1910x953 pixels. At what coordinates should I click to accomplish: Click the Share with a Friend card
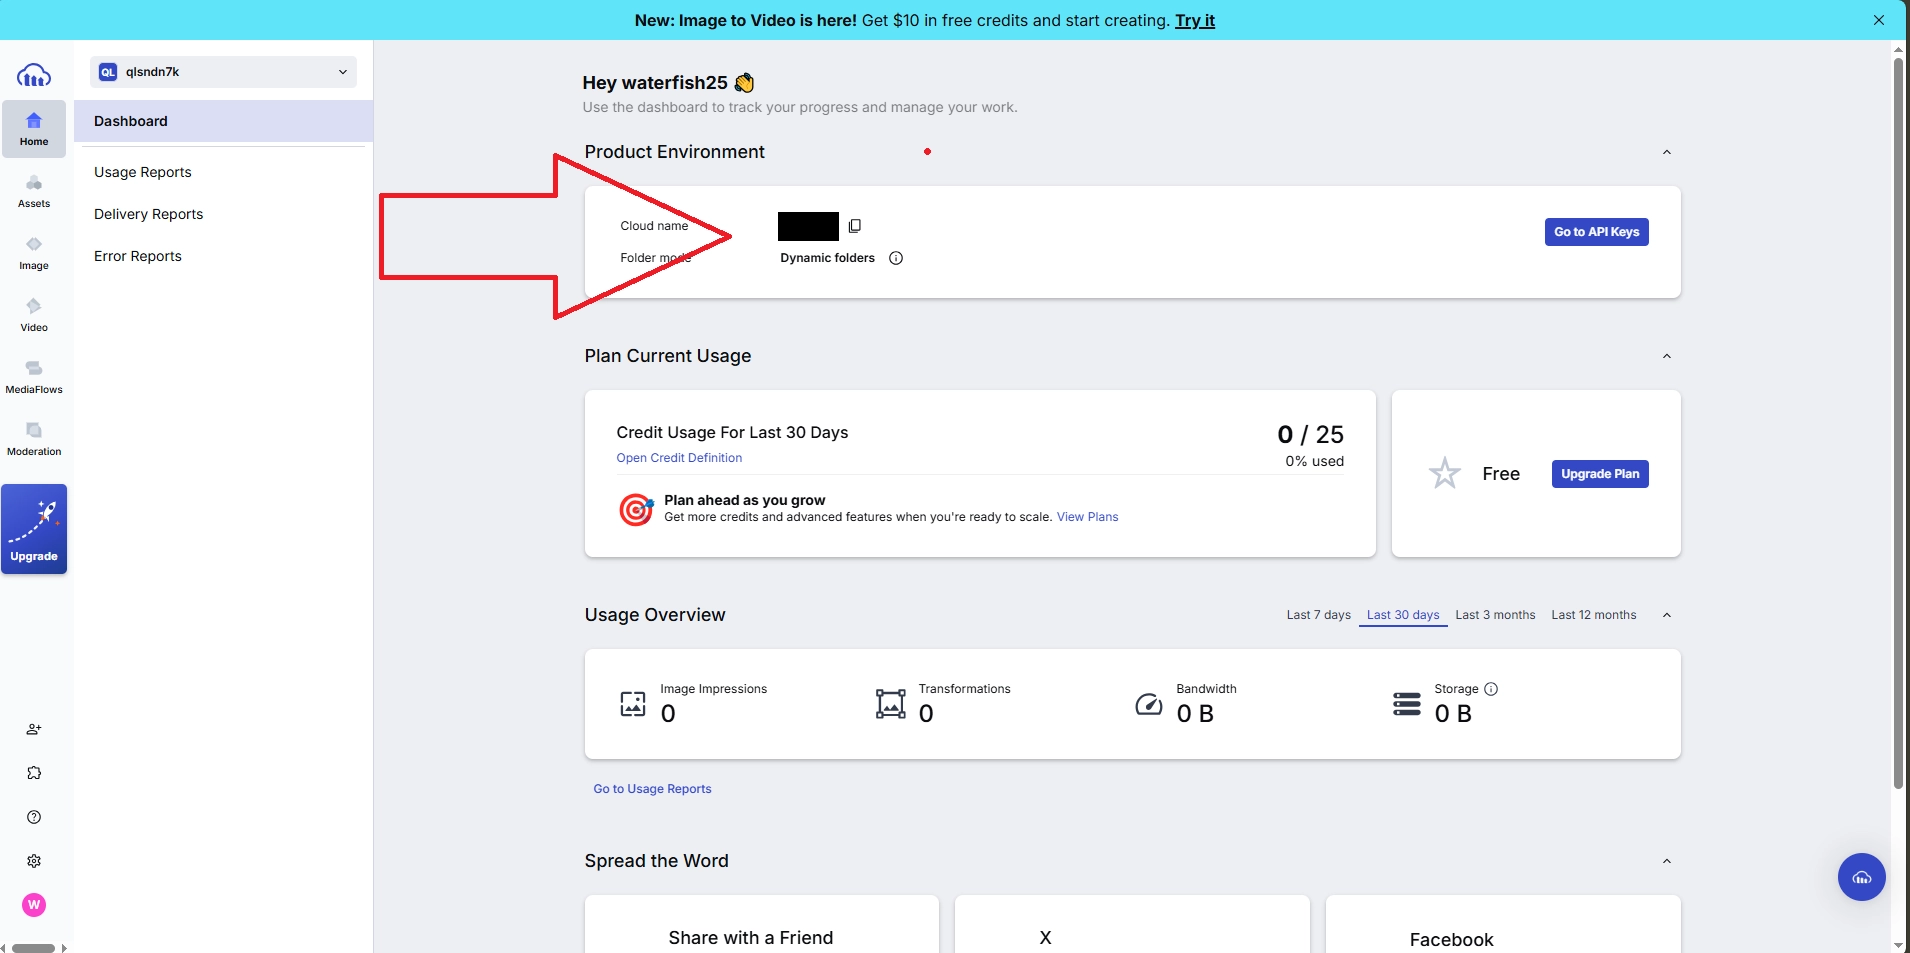[x=762, y=924]
